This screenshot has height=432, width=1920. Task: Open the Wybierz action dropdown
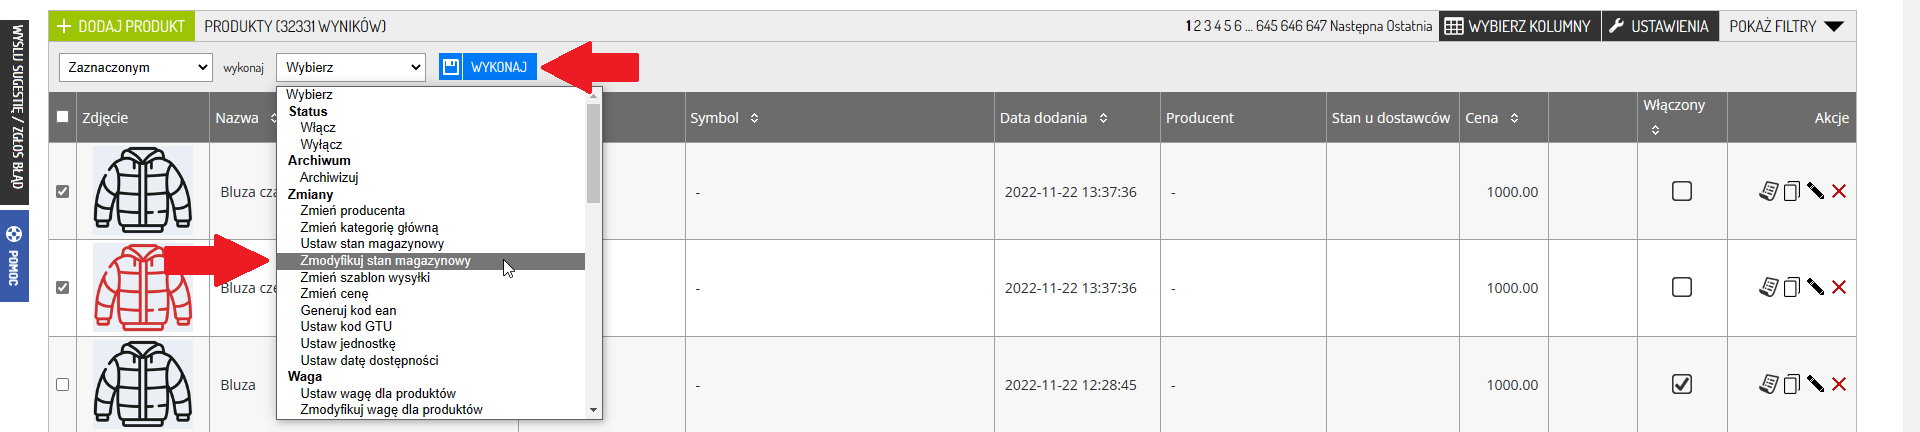[x=351, y=67]
